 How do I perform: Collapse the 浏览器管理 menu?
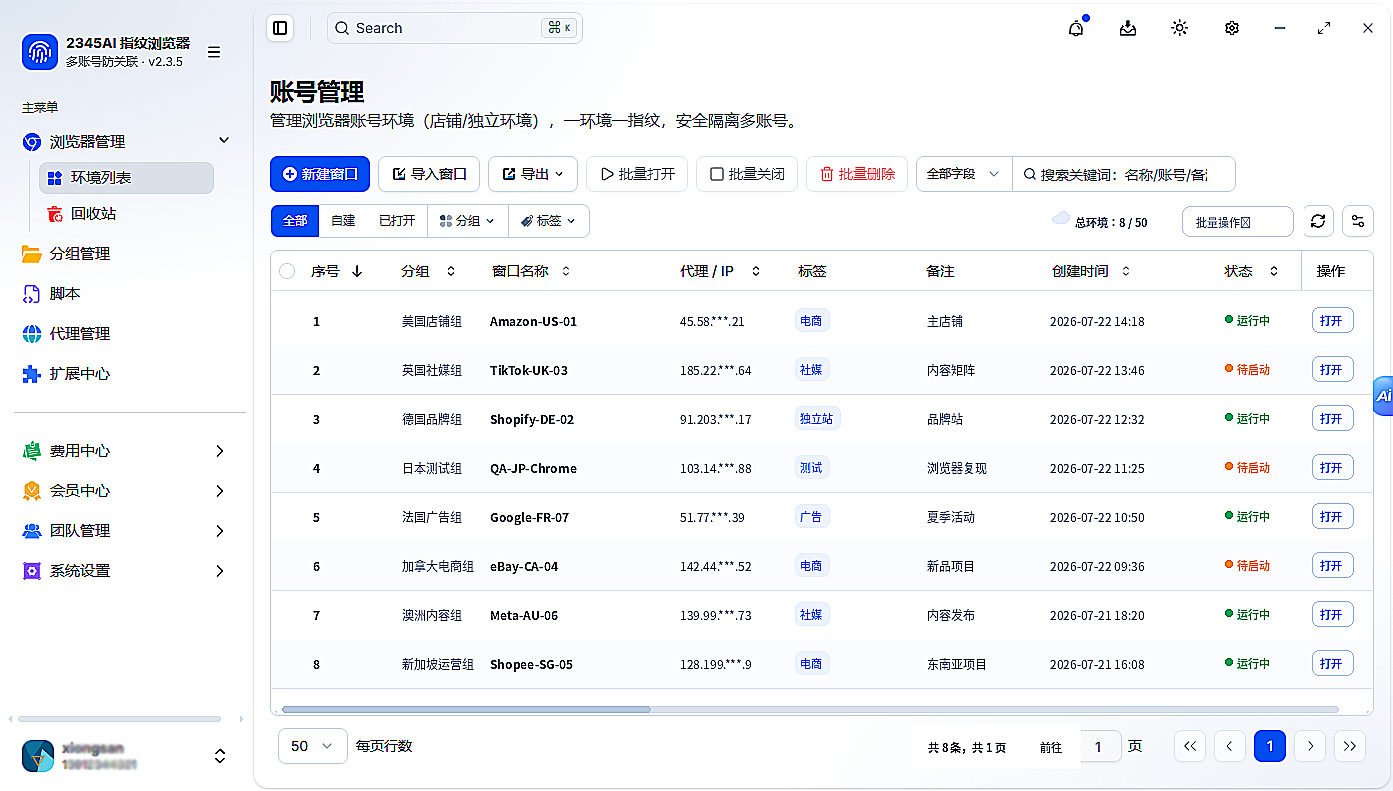(x=224, y=141)
